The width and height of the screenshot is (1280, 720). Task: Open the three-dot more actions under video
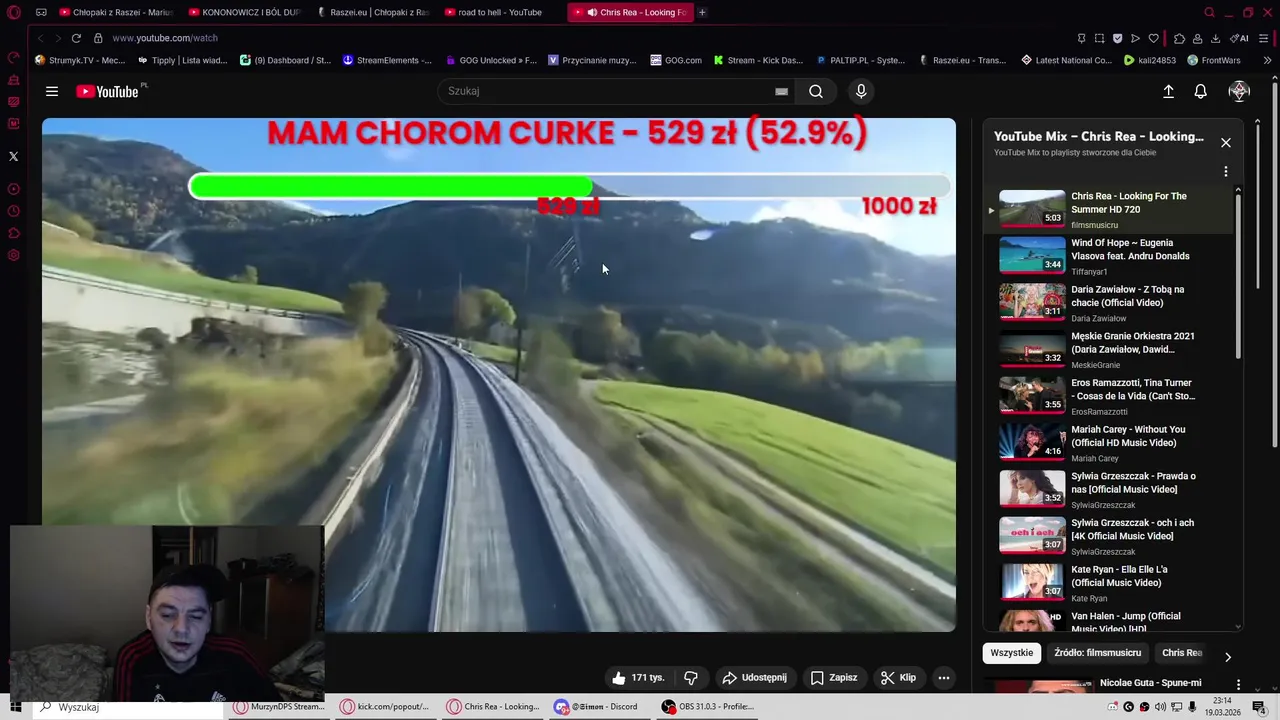click(943, 678)
